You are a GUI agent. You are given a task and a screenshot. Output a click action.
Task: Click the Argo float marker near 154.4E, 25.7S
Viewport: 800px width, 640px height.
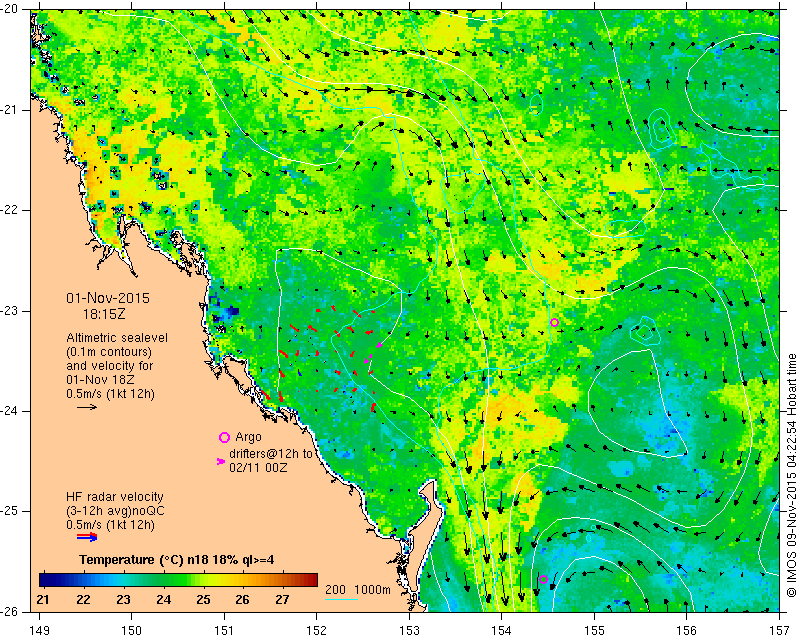[543, 579]
